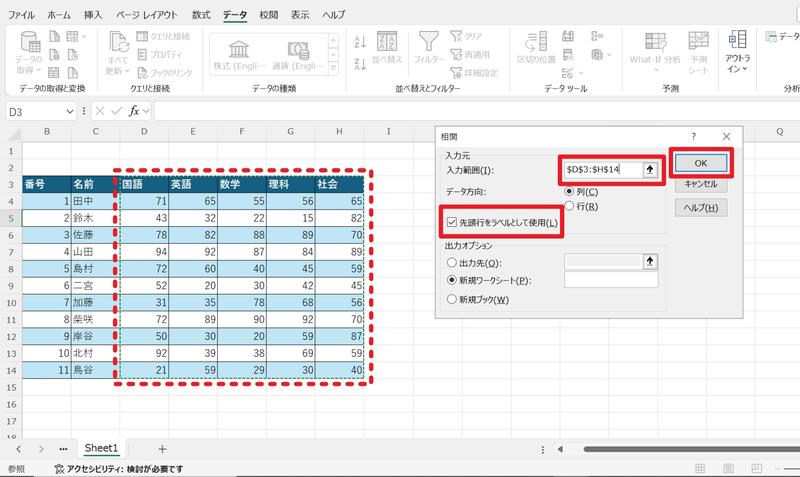Click 再適用 (Reapply) filter
800x477 pixels.
[x=470, y=55]
